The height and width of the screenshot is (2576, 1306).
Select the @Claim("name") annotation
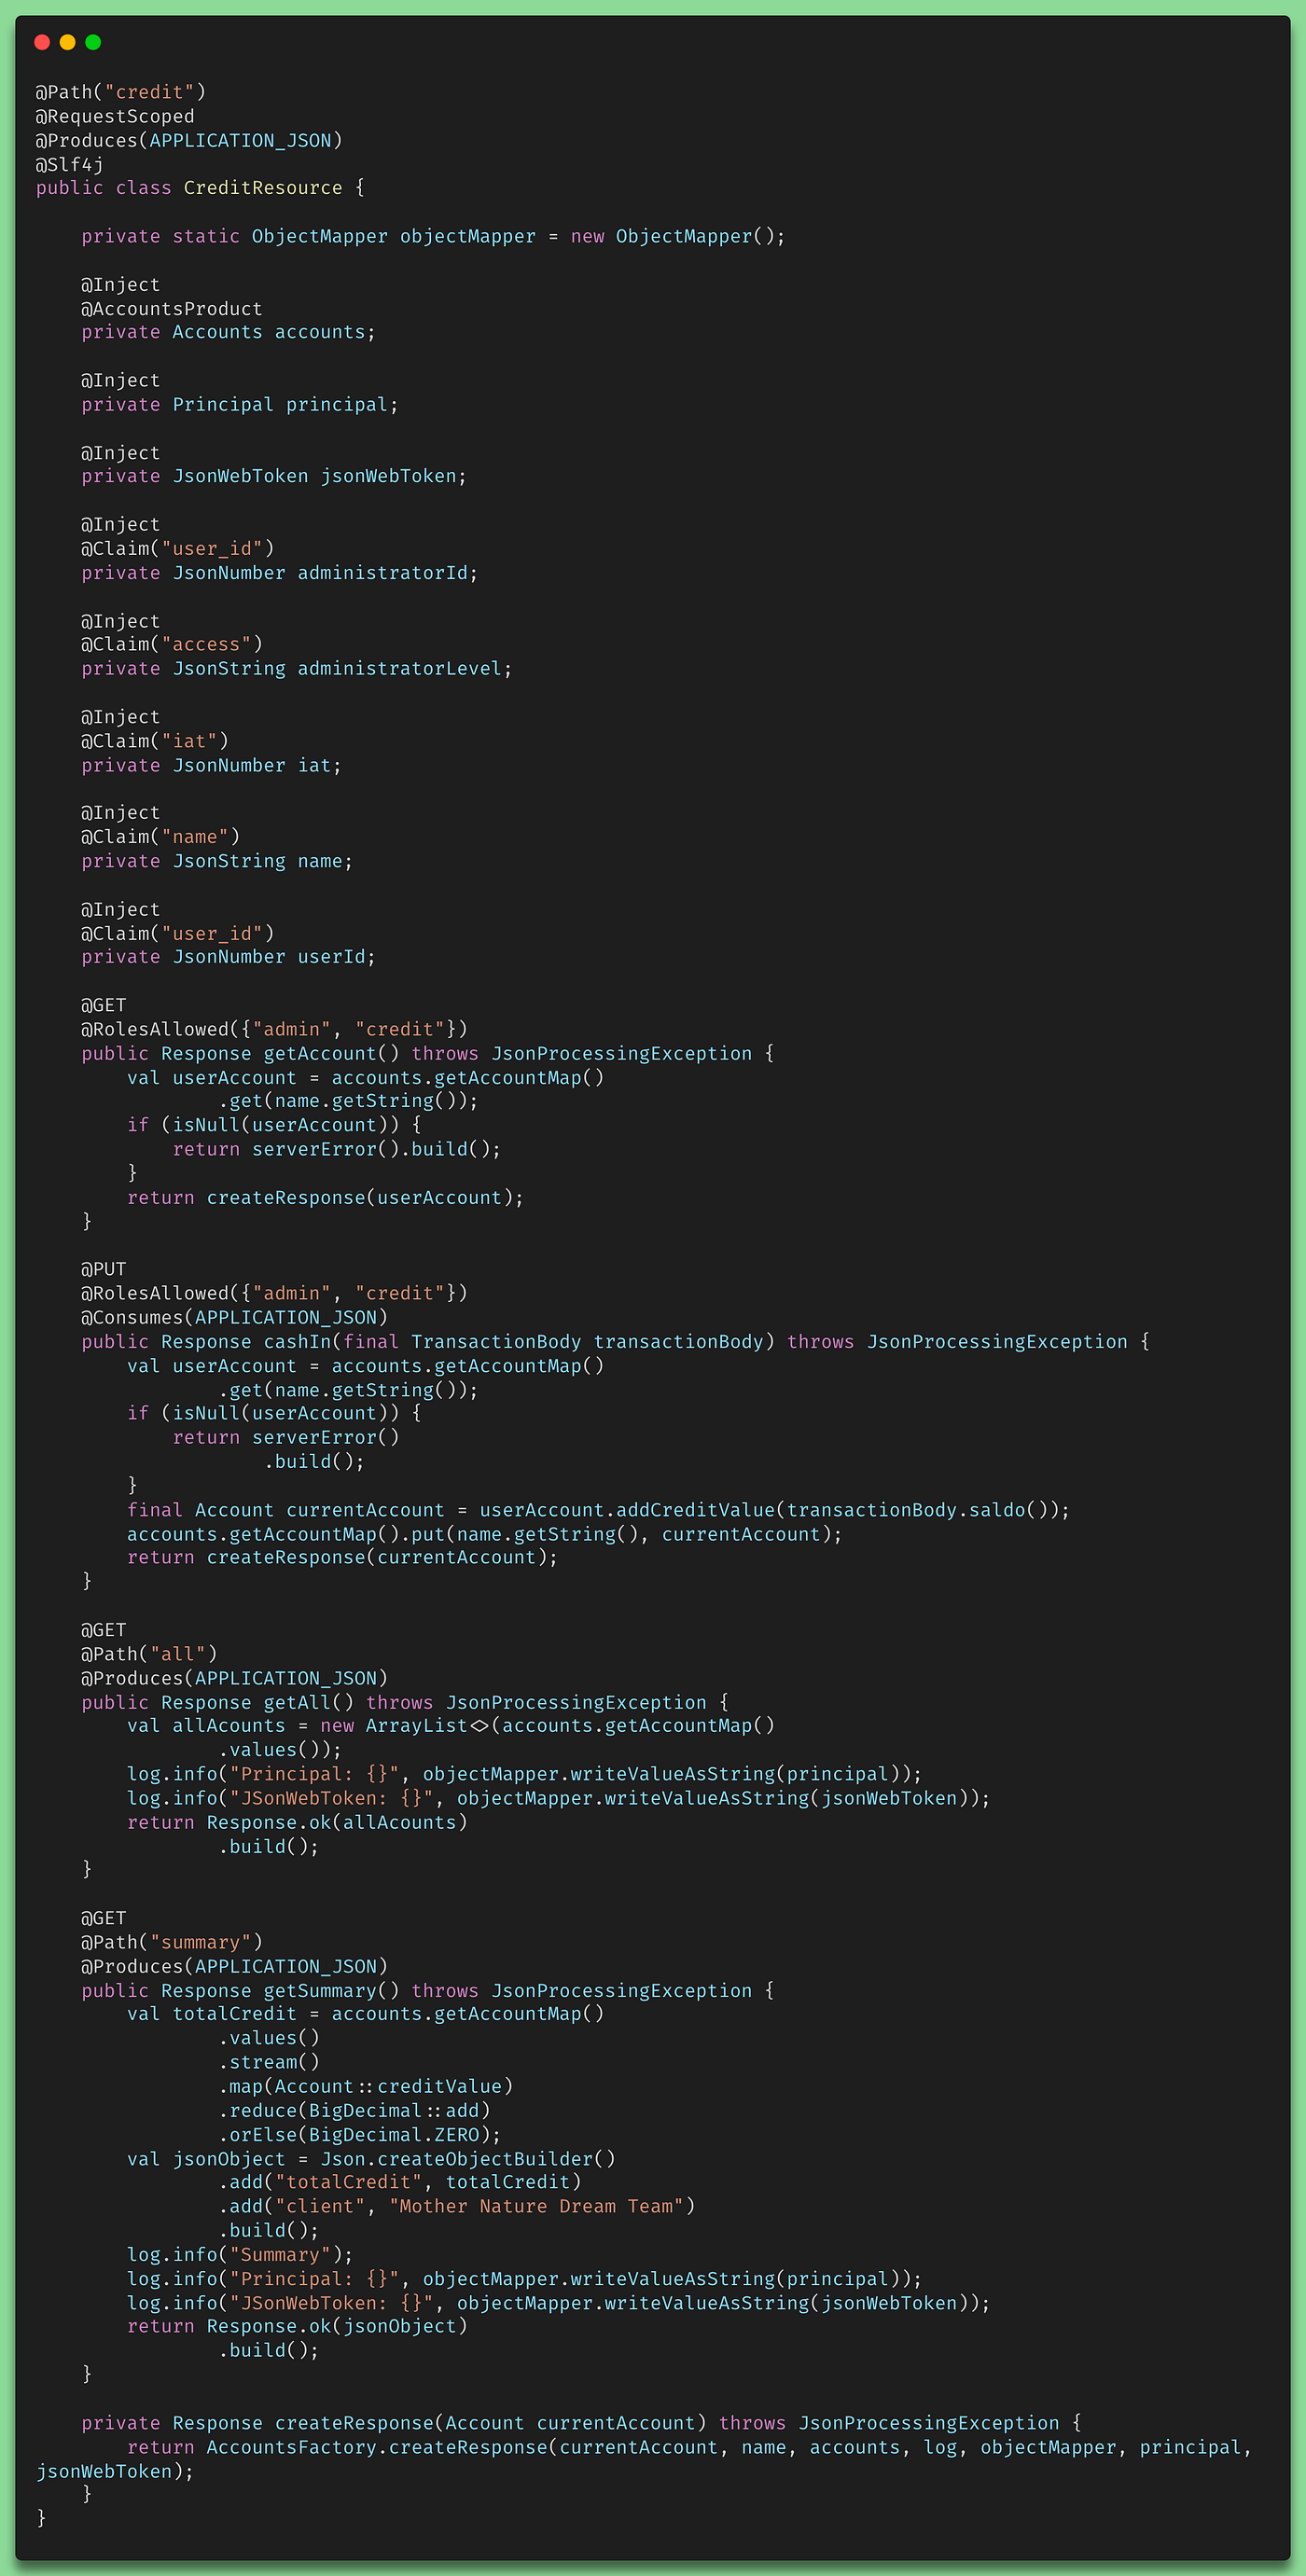(x=161, y=837)
